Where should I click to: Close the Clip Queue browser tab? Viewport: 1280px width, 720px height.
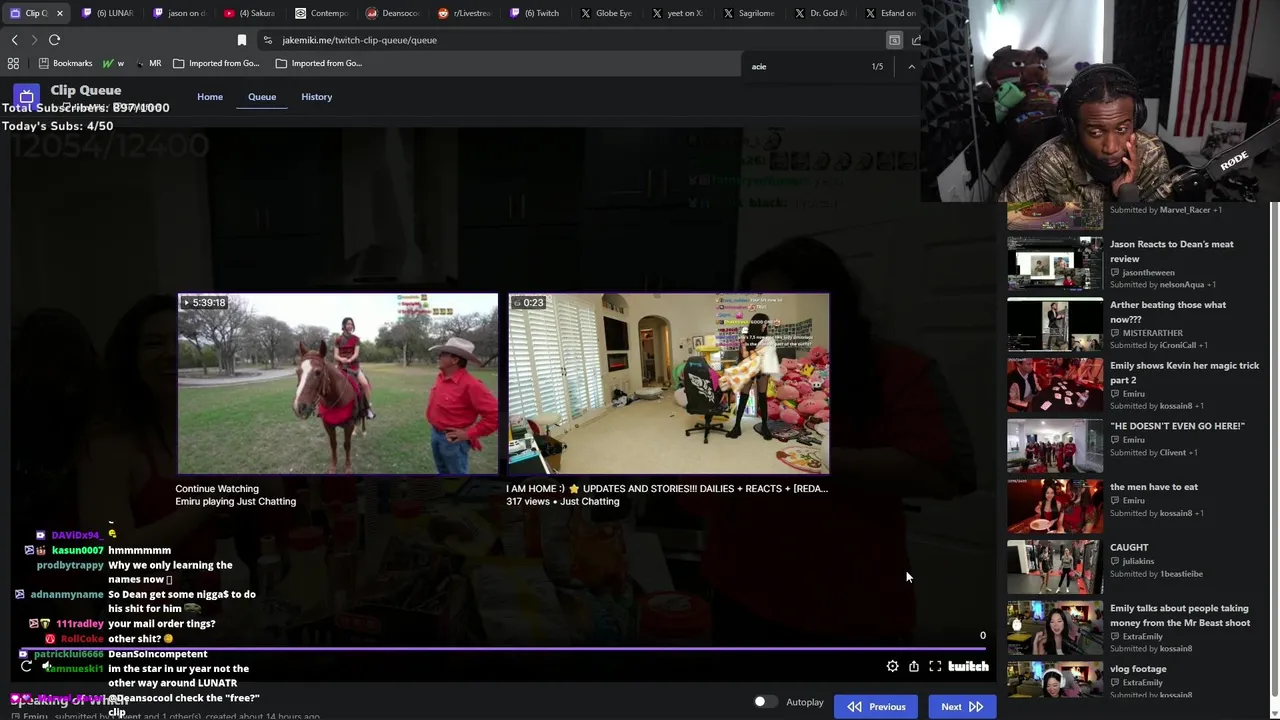click(59, 13)
